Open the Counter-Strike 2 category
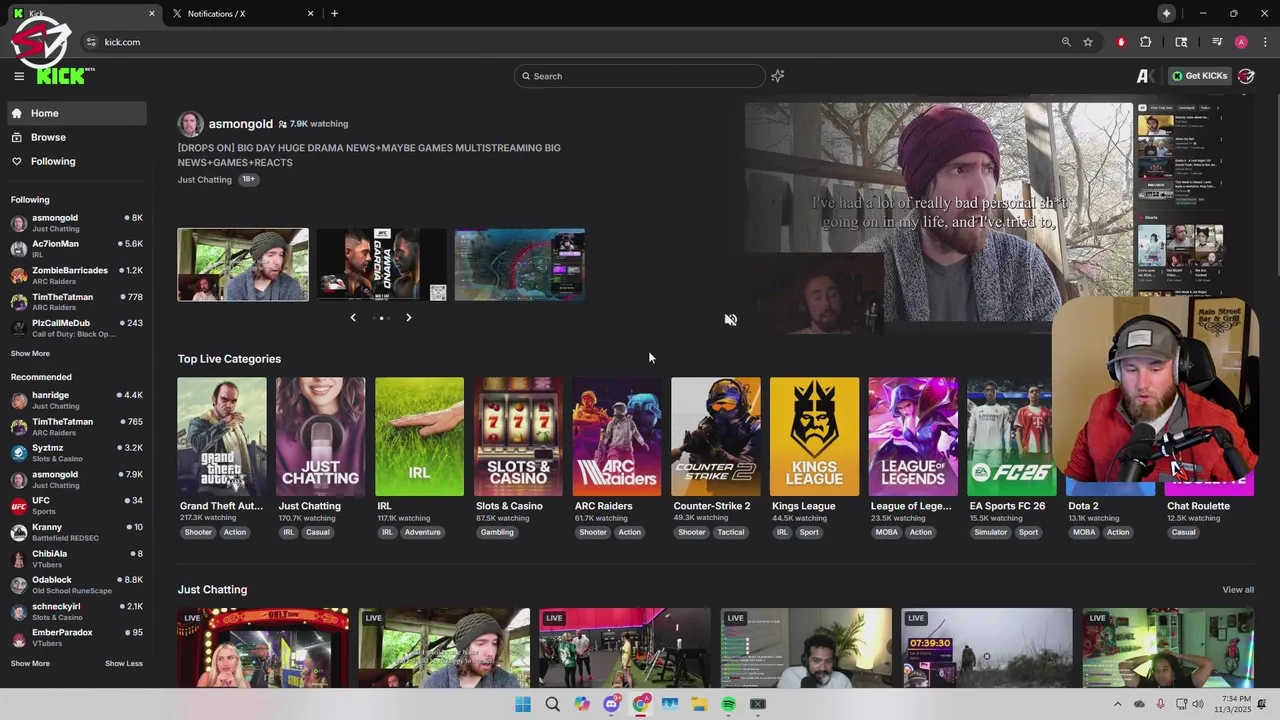Screen dimensions: 1280x720 pyautogui.click(x=716, y=437)
